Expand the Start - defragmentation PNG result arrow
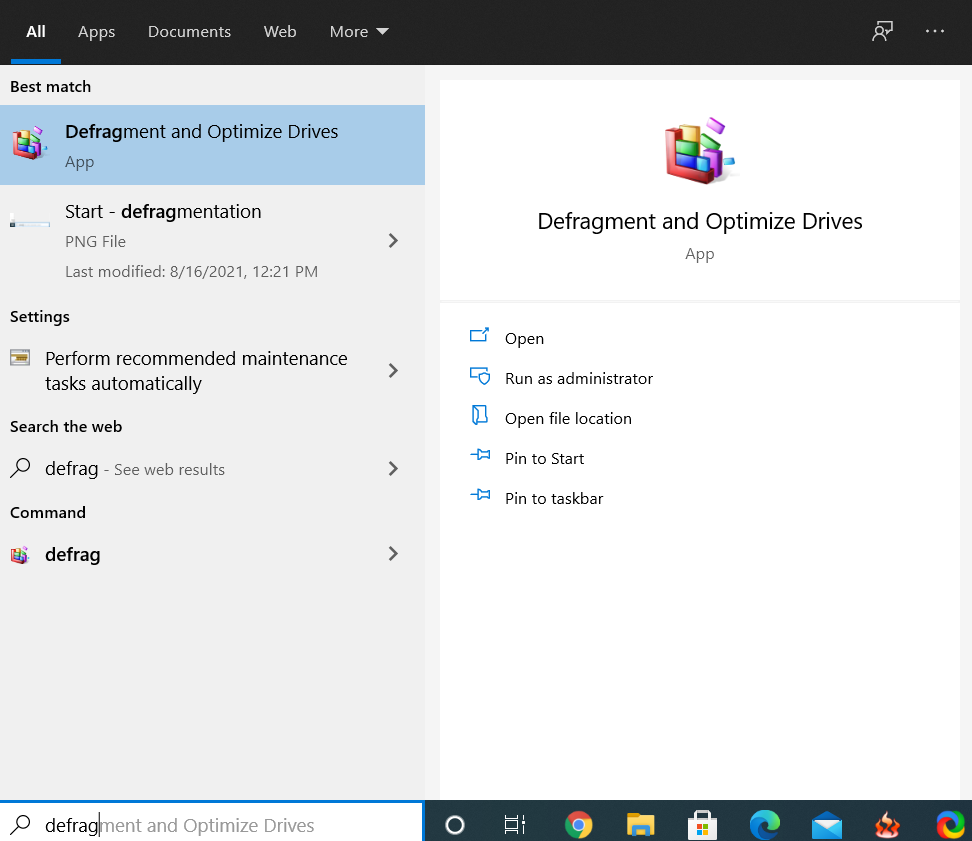The image size is (972, 841). 393,240
